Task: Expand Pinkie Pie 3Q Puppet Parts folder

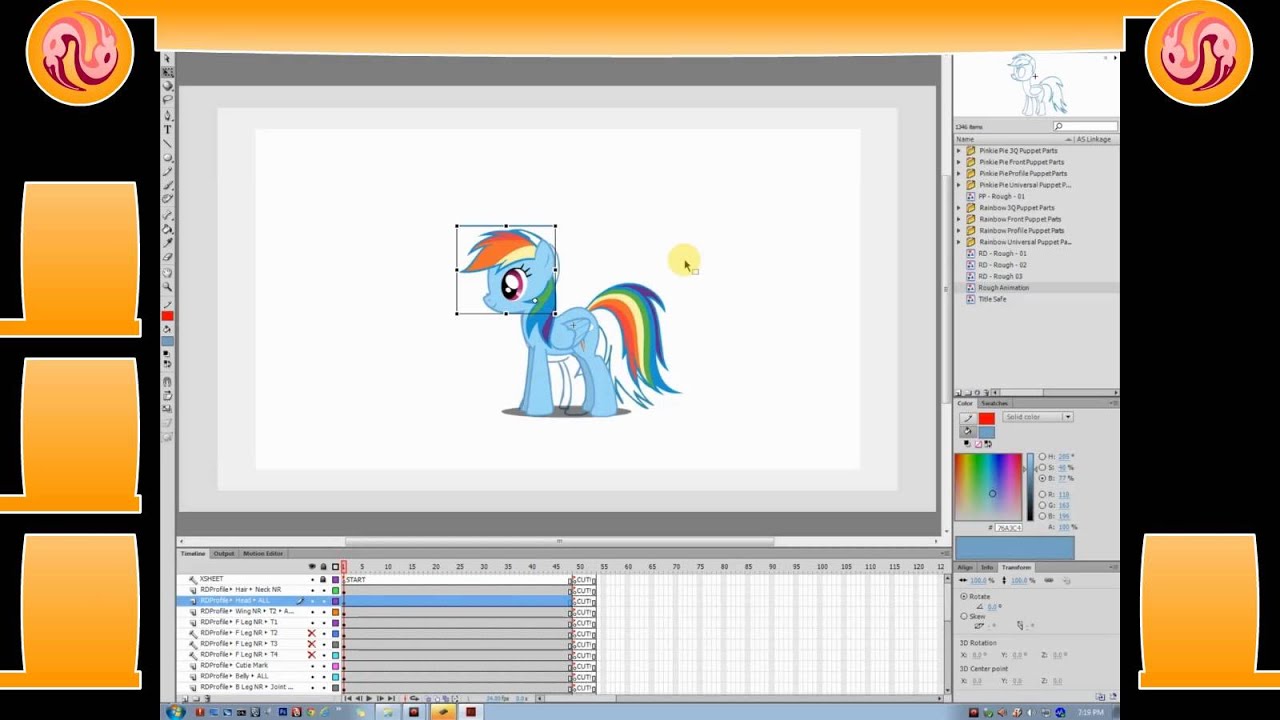Action: [959, 151]
